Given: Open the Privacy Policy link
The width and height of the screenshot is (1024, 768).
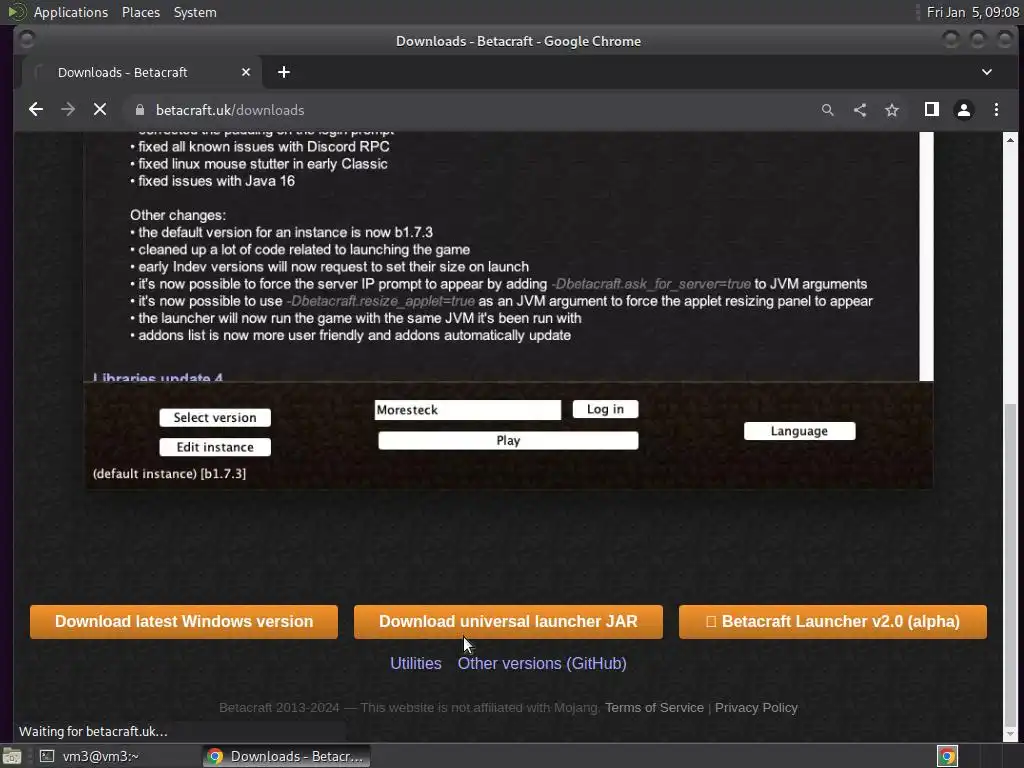Looking at the screenshot, I should coord(756,707).
